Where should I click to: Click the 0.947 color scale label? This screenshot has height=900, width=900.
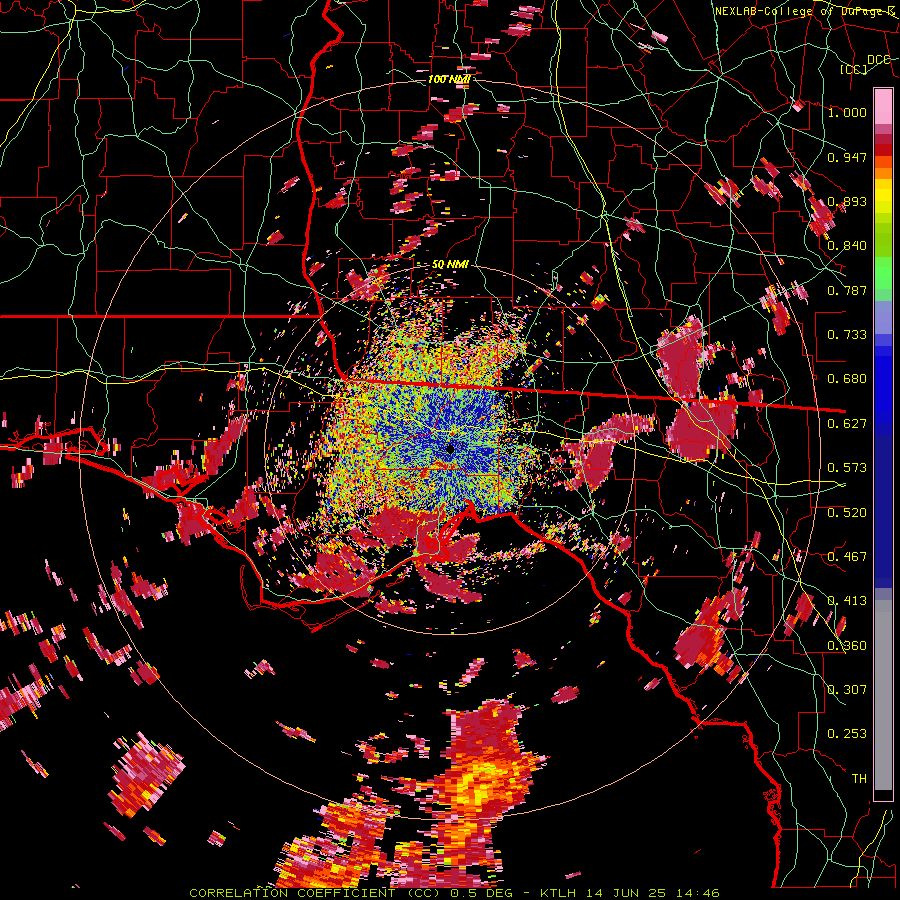[847, 157]
